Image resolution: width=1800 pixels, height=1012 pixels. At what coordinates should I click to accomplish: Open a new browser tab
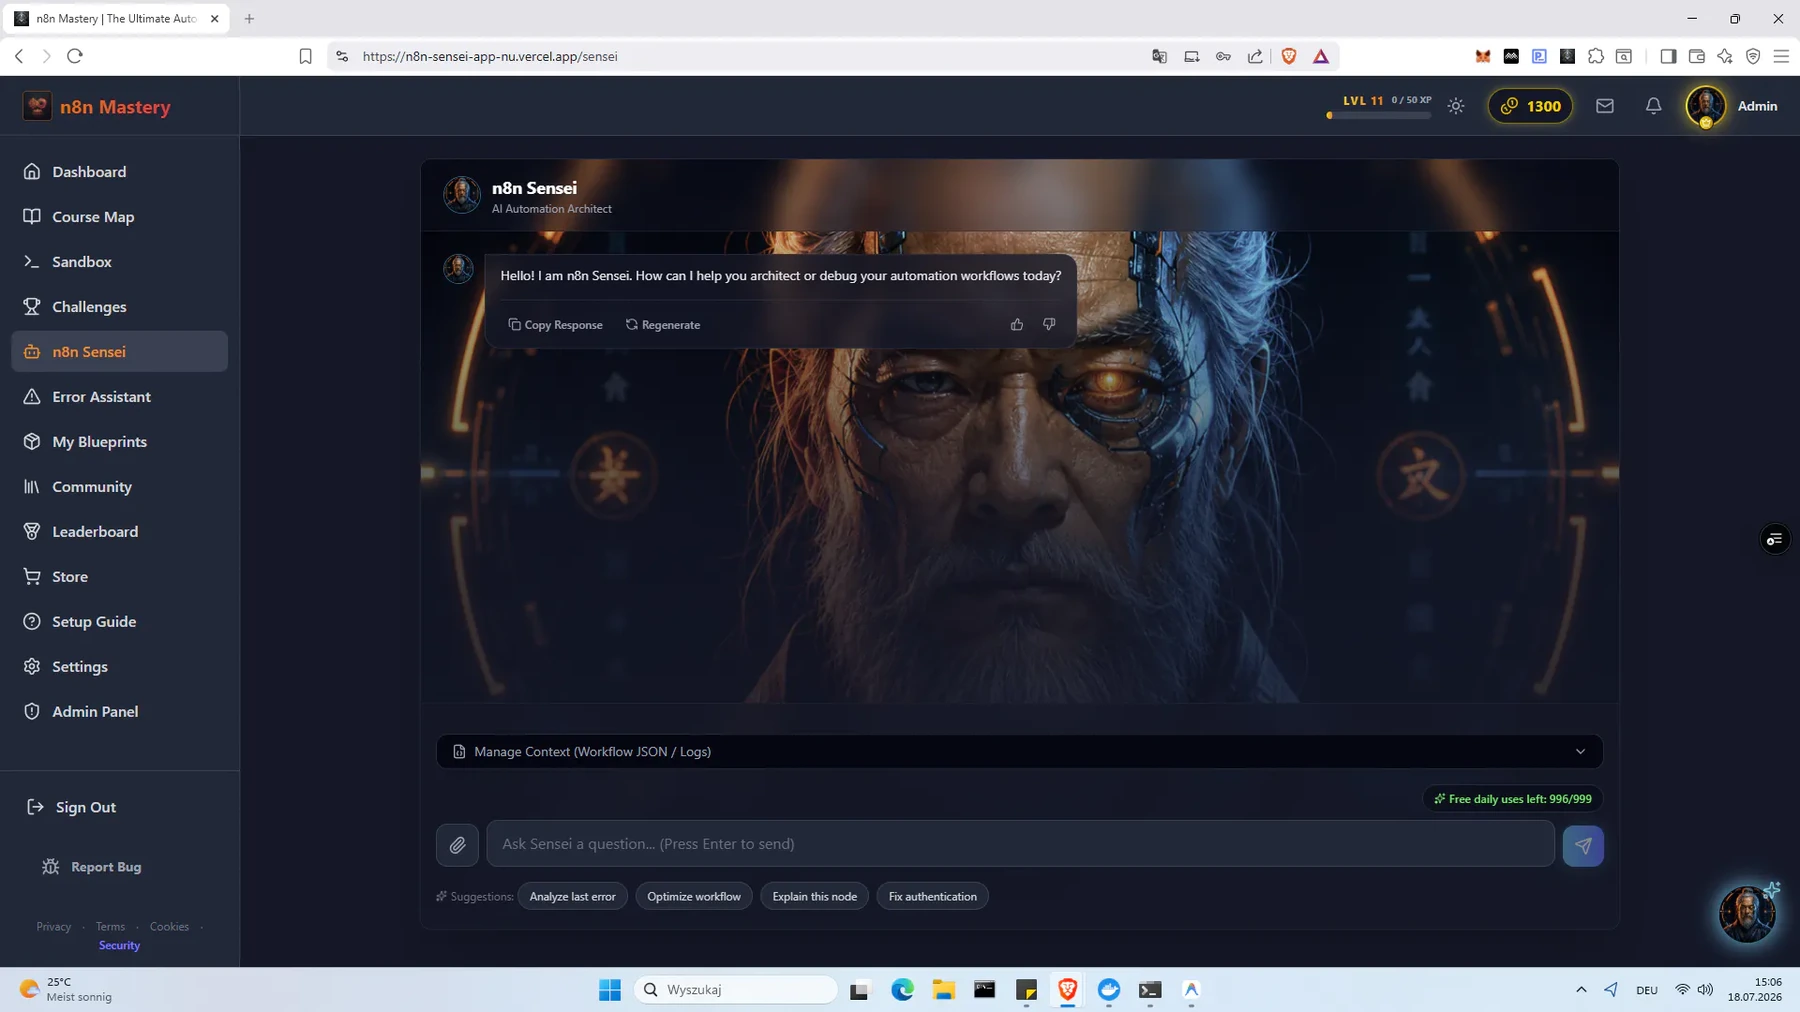(x=250, y=19)
